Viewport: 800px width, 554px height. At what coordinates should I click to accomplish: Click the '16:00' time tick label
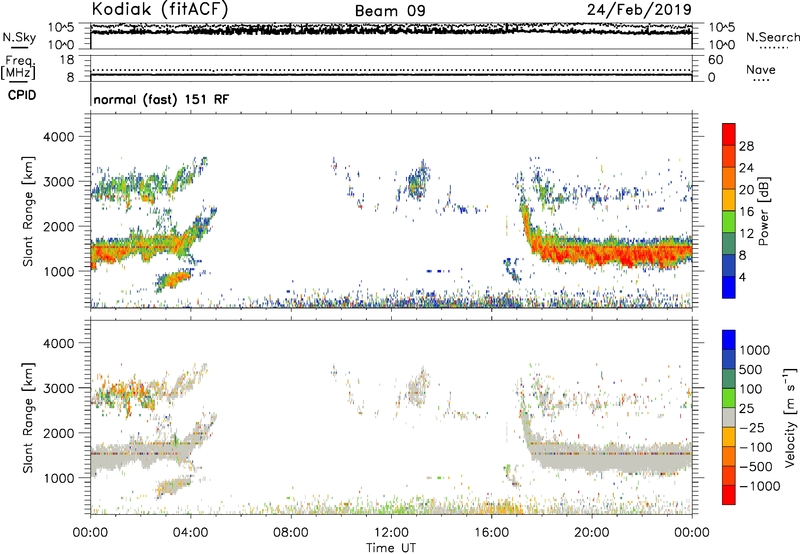pyautogui.click(x=491, y=533)
